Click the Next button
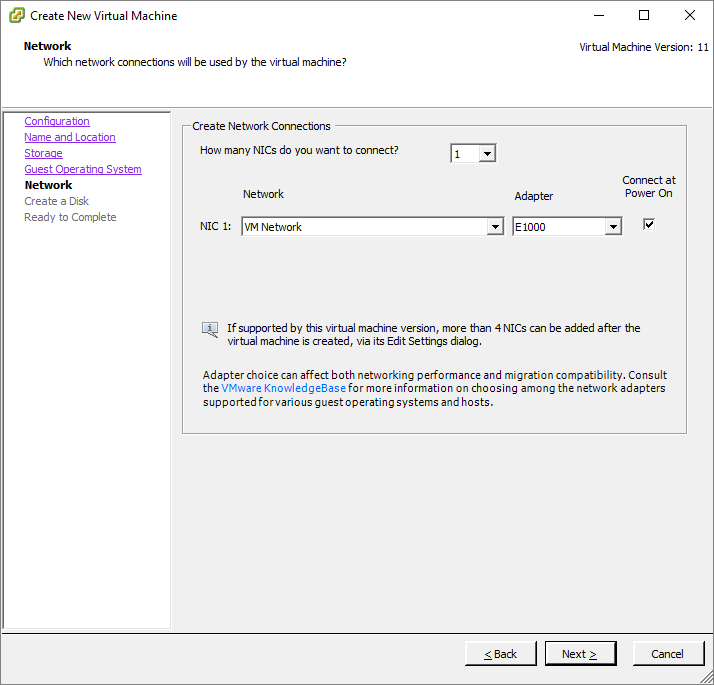 581,654
